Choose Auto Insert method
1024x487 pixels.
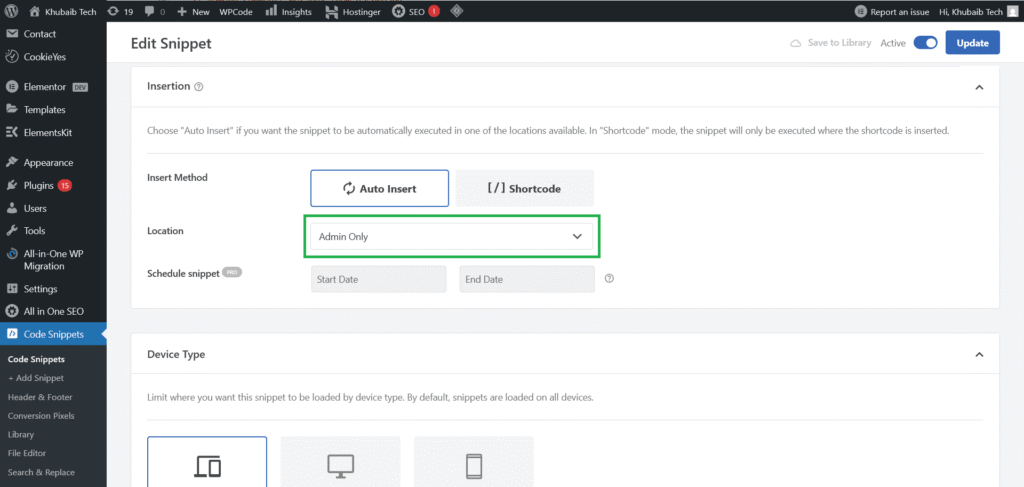[x=379, y=188]
